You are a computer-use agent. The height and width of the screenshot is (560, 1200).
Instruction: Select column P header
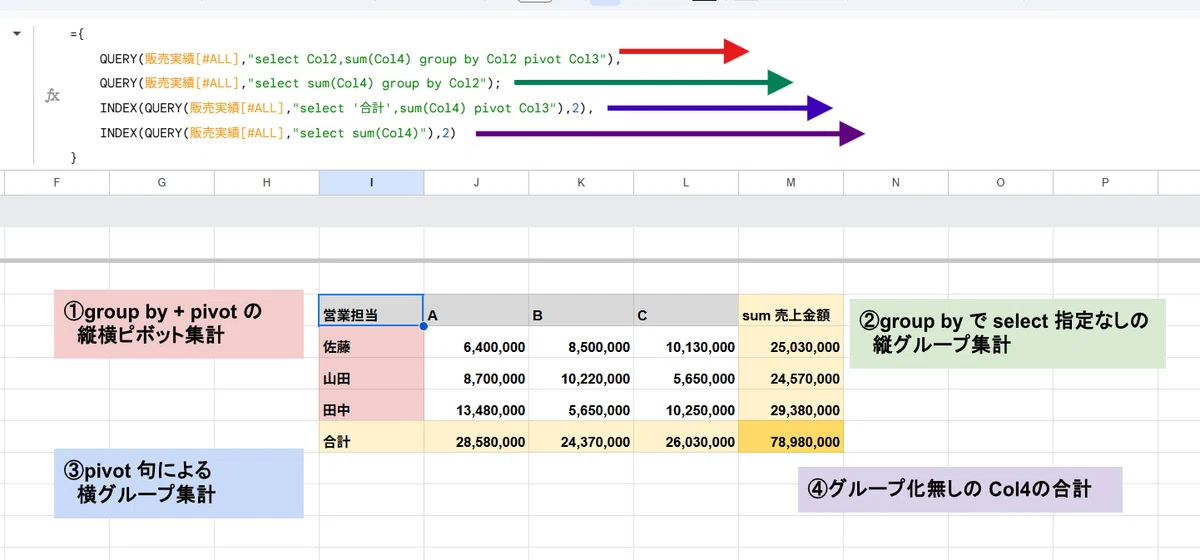tap(1106, 182)
